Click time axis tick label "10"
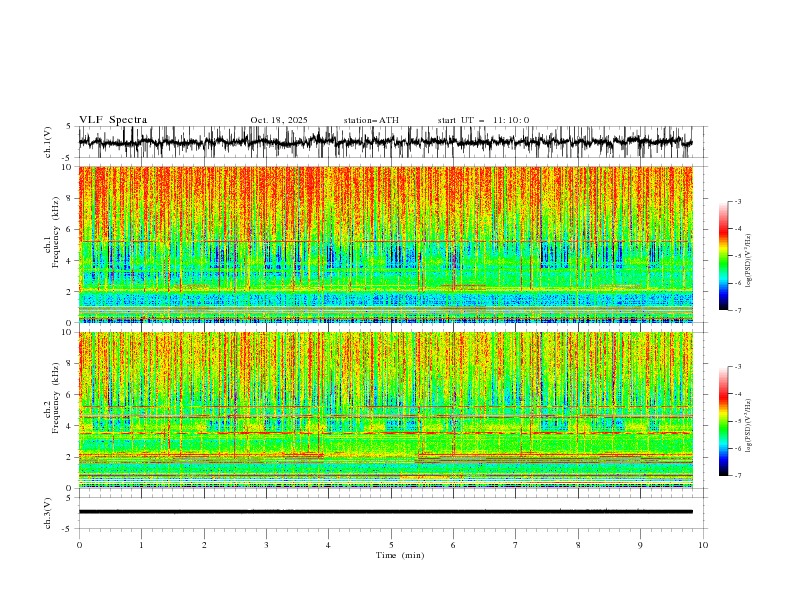Image resolution: width=792 pixels, height=612 pixels. (703, 545)
